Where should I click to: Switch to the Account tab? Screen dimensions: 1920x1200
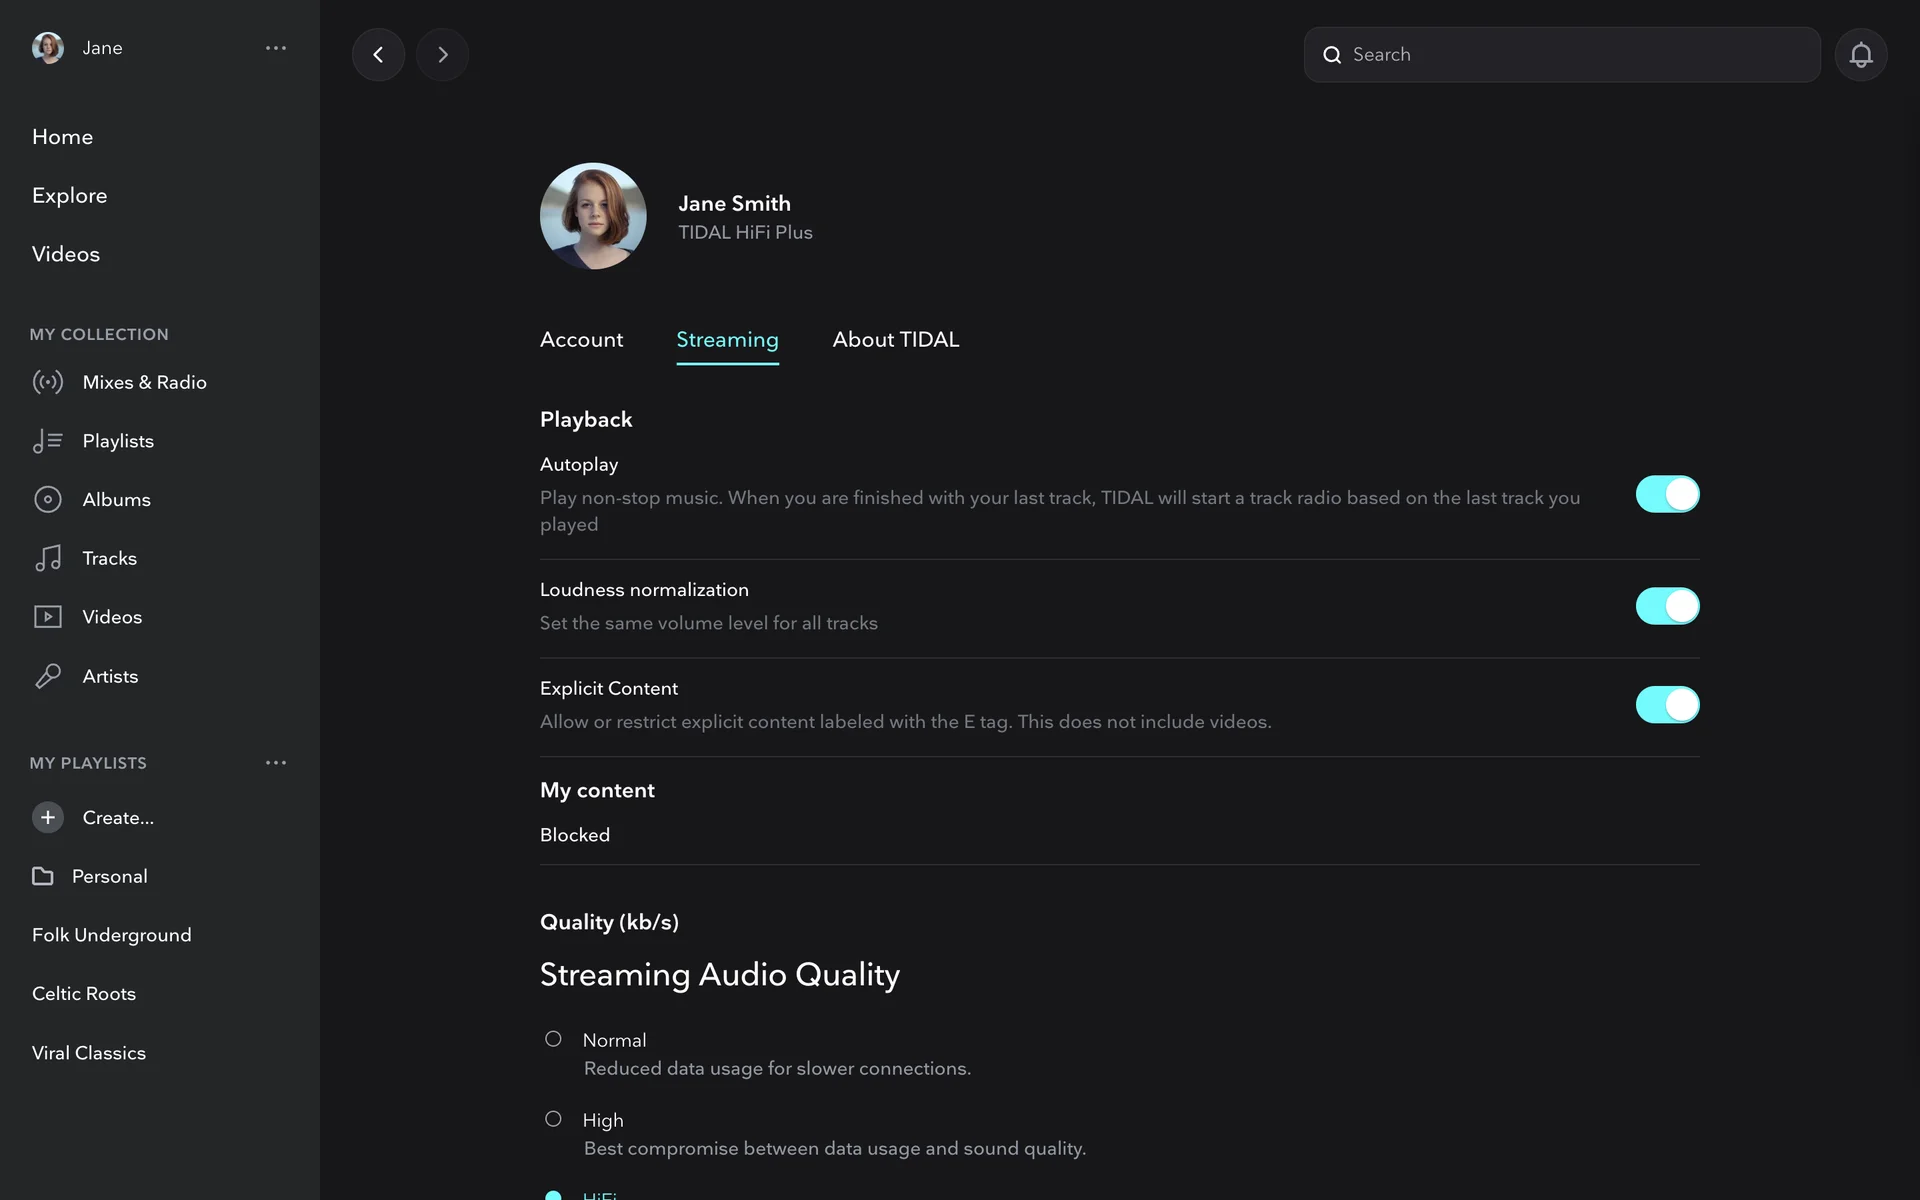tap(581, 339)
